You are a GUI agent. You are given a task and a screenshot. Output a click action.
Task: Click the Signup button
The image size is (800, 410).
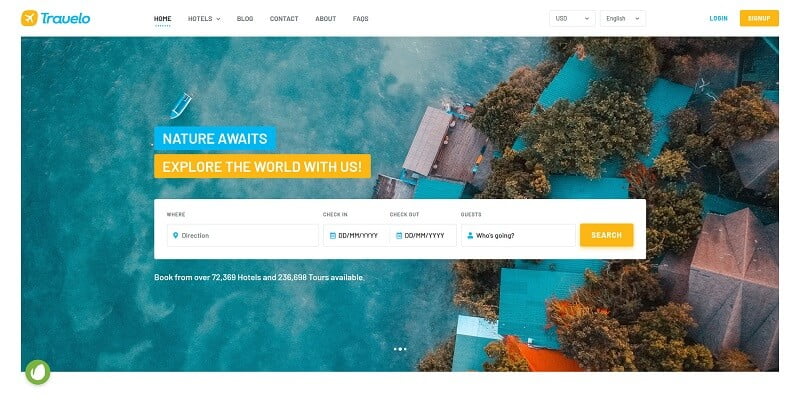[759, 18]
